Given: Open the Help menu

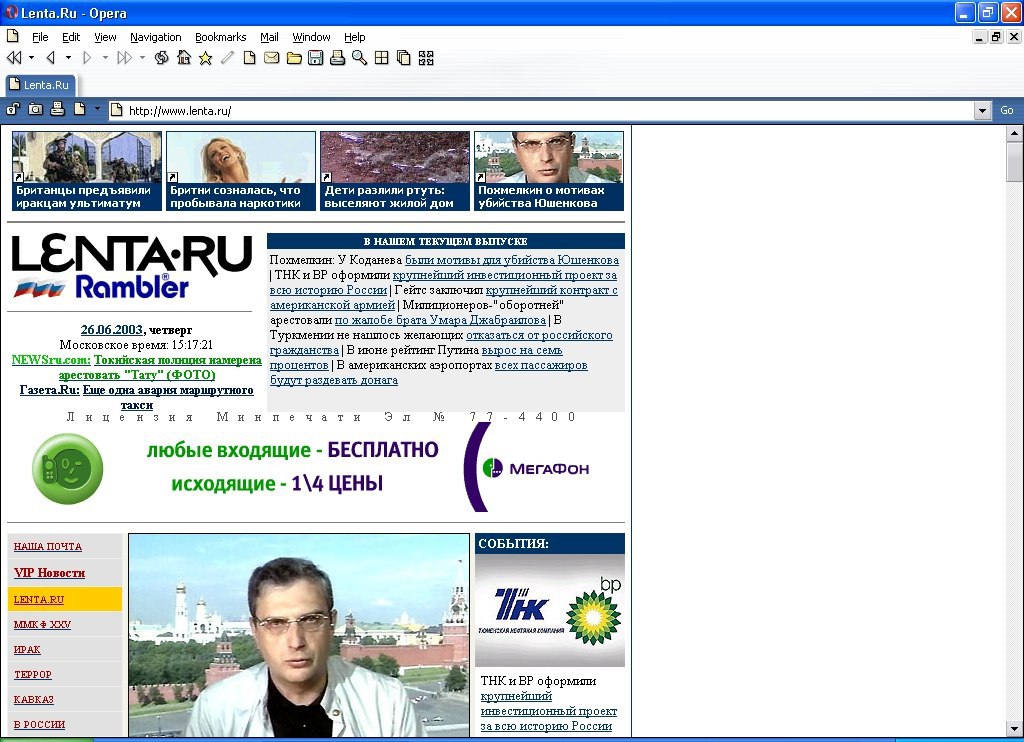Looking at the screenshot, I should tap(355, 37).
